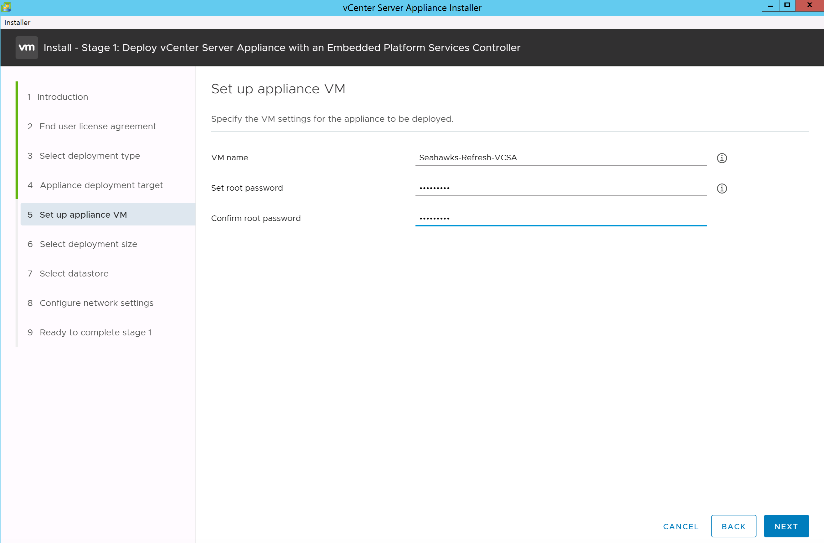The height and width of the screenshot is (543, 824).
Task: Return to Appliance deployment target step
Action: tap(101, 185)
